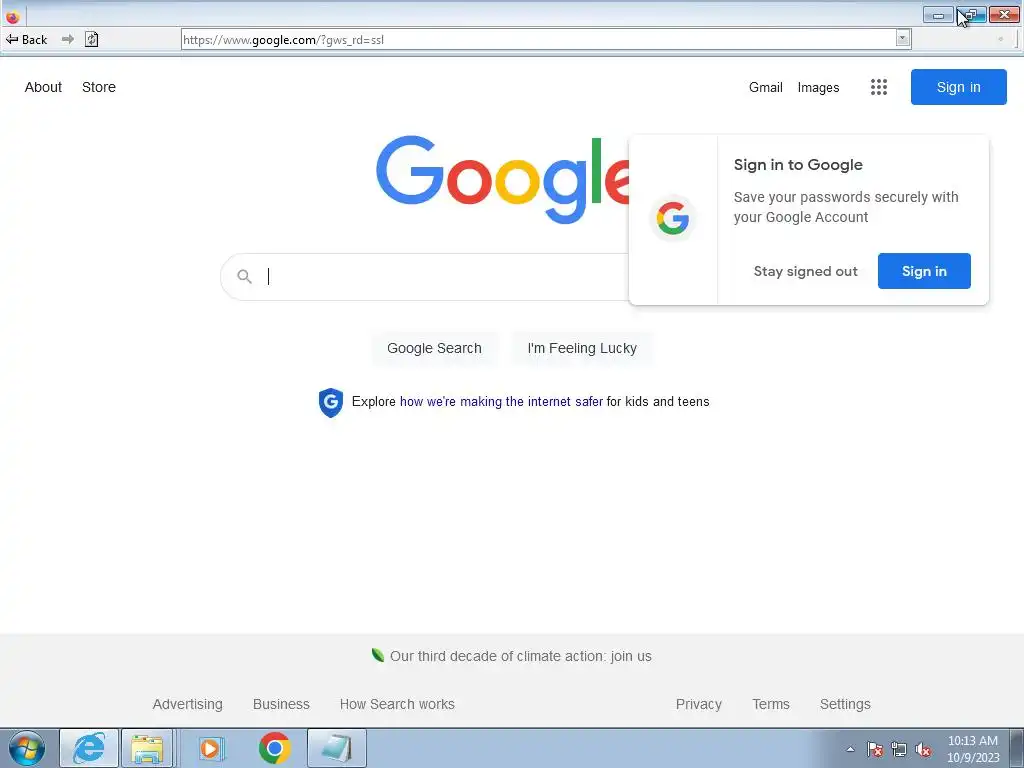Screen dimensions: 1024x768
Task: Select the notepad-style app on taskbar
Action: [336, 748]
